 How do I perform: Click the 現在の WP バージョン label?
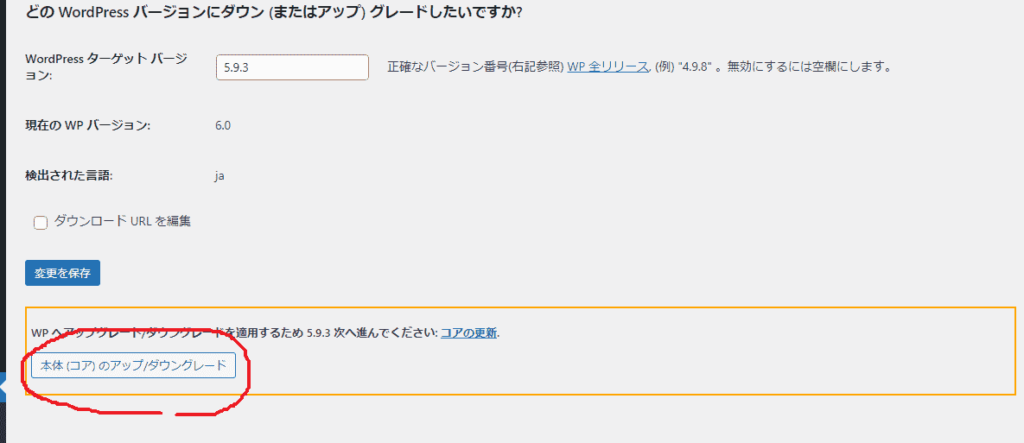pyautogui.click(x=88, y=125)
